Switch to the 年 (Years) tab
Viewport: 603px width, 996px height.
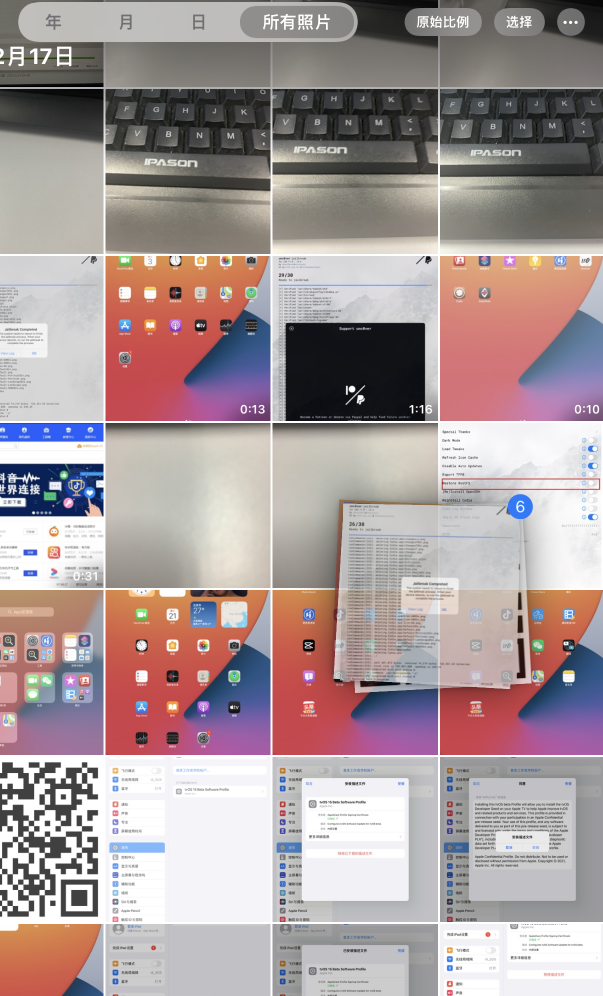53,22
